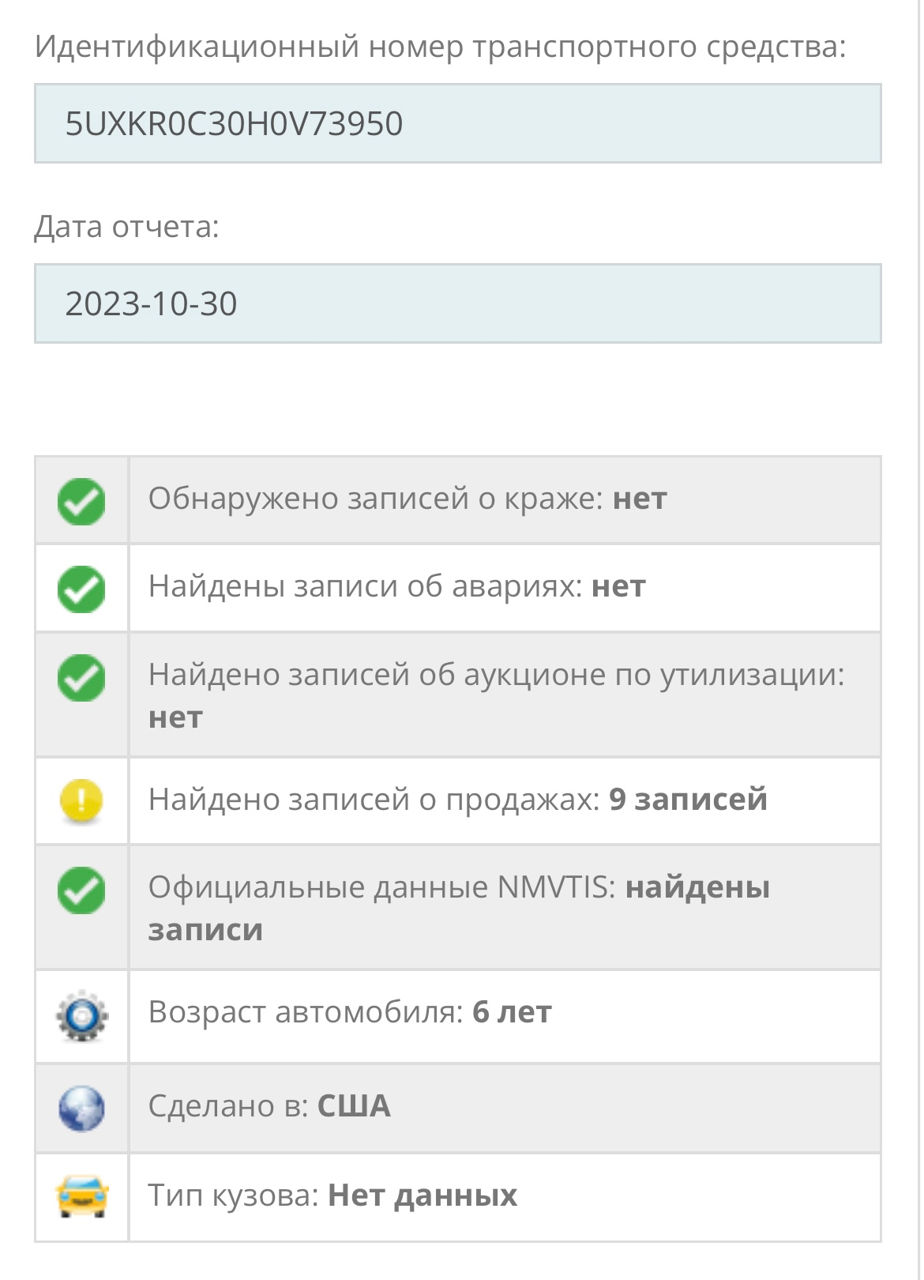Click the green checkmark beside NMVTIS data

(81, 891)
